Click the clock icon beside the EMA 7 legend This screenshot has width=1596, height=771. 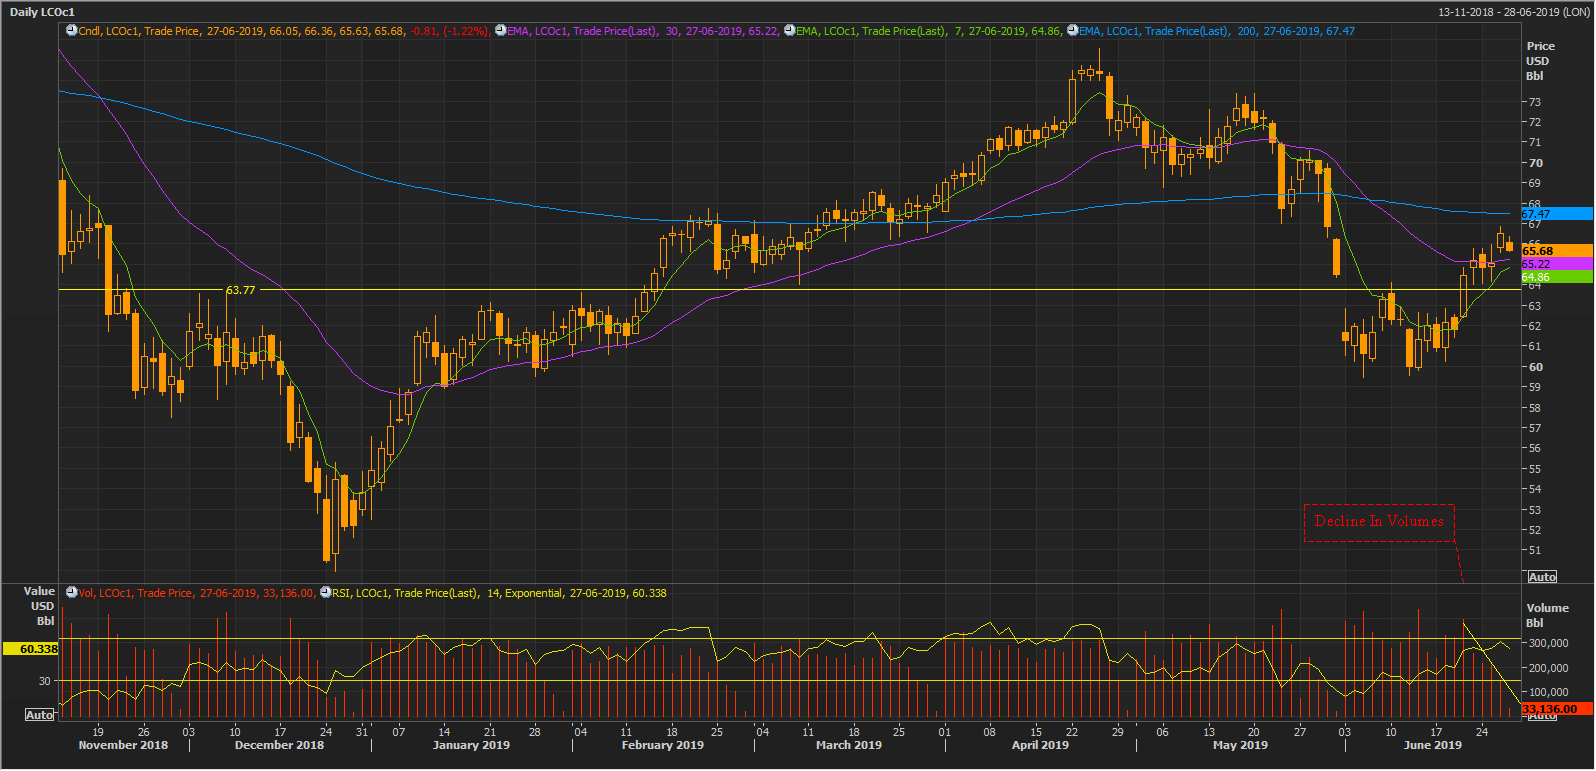(789, 31)
